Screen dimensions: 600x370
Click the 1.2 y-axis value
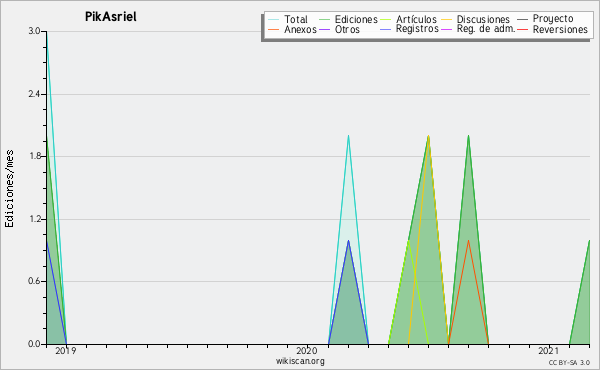pos(34,219)
